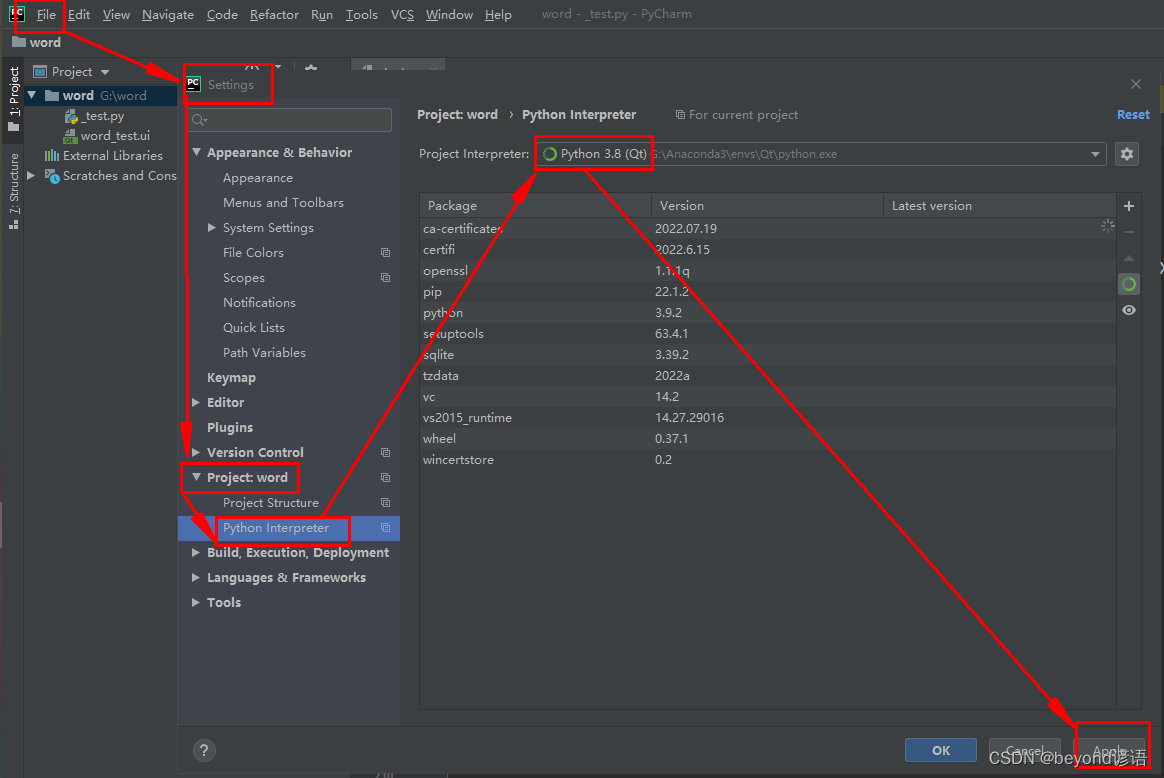Select the openssl package row

(x=768, y=270)
